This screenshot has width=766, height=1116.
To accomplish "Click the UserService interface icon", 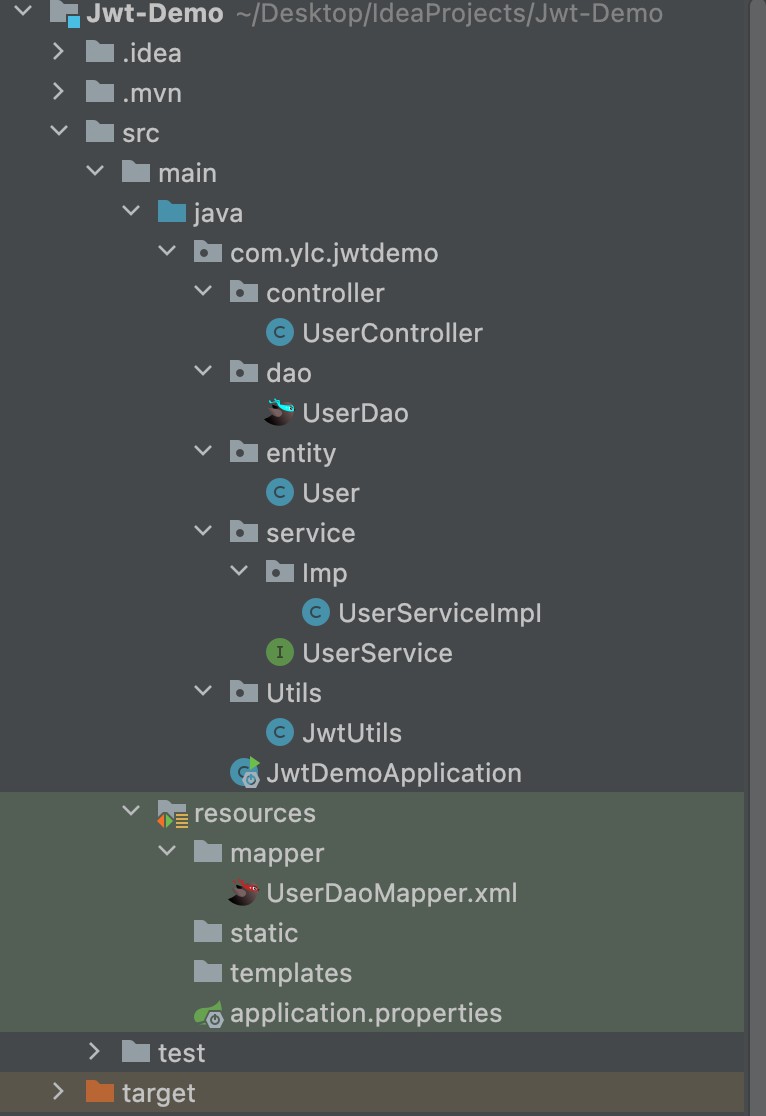I will 279,653.
